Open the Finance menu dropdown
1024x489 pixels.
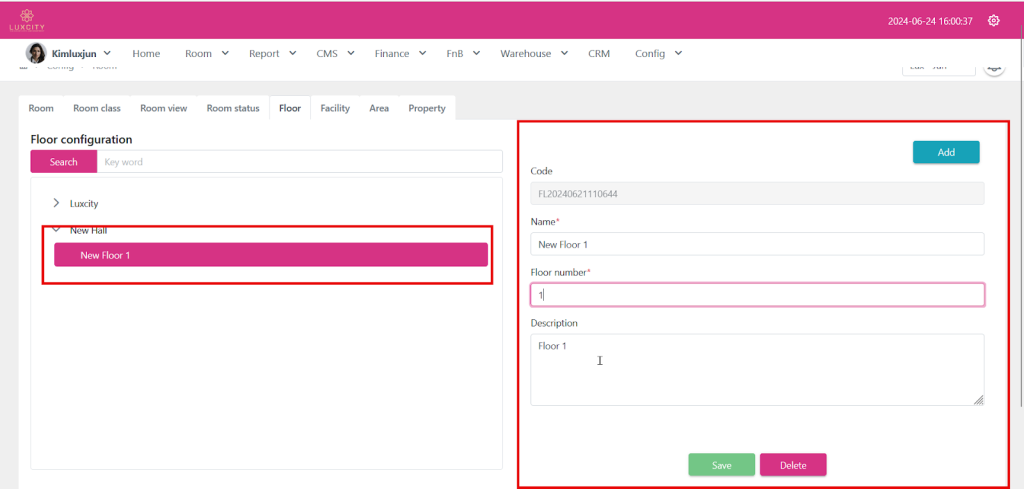coord(400,54)
